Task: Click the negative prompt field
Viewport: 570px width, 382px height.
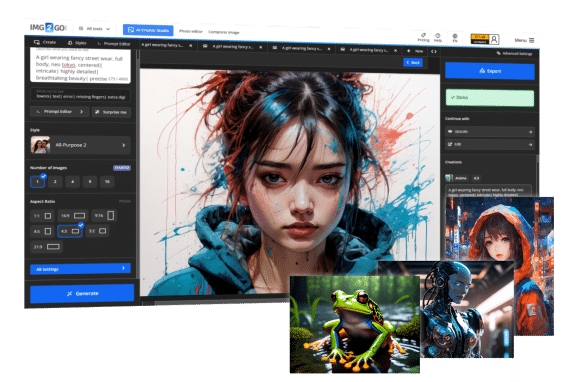Action: click(x=80, y=95)
